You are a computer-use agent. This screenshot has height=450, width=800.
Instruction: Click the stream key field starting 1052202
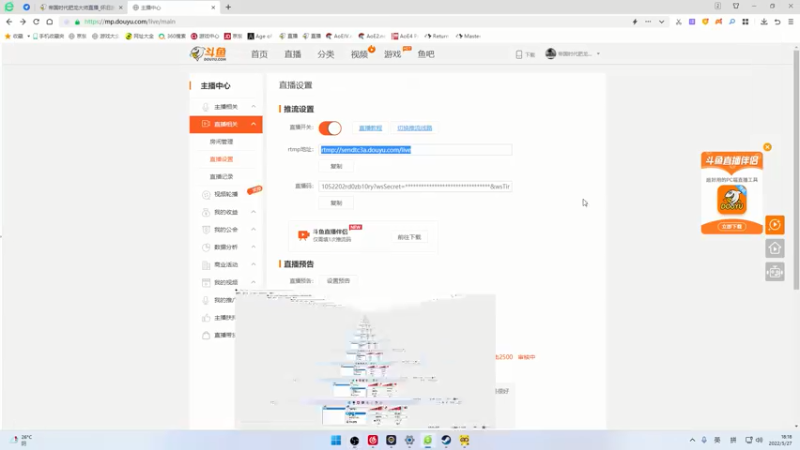[x=415, y=186]
